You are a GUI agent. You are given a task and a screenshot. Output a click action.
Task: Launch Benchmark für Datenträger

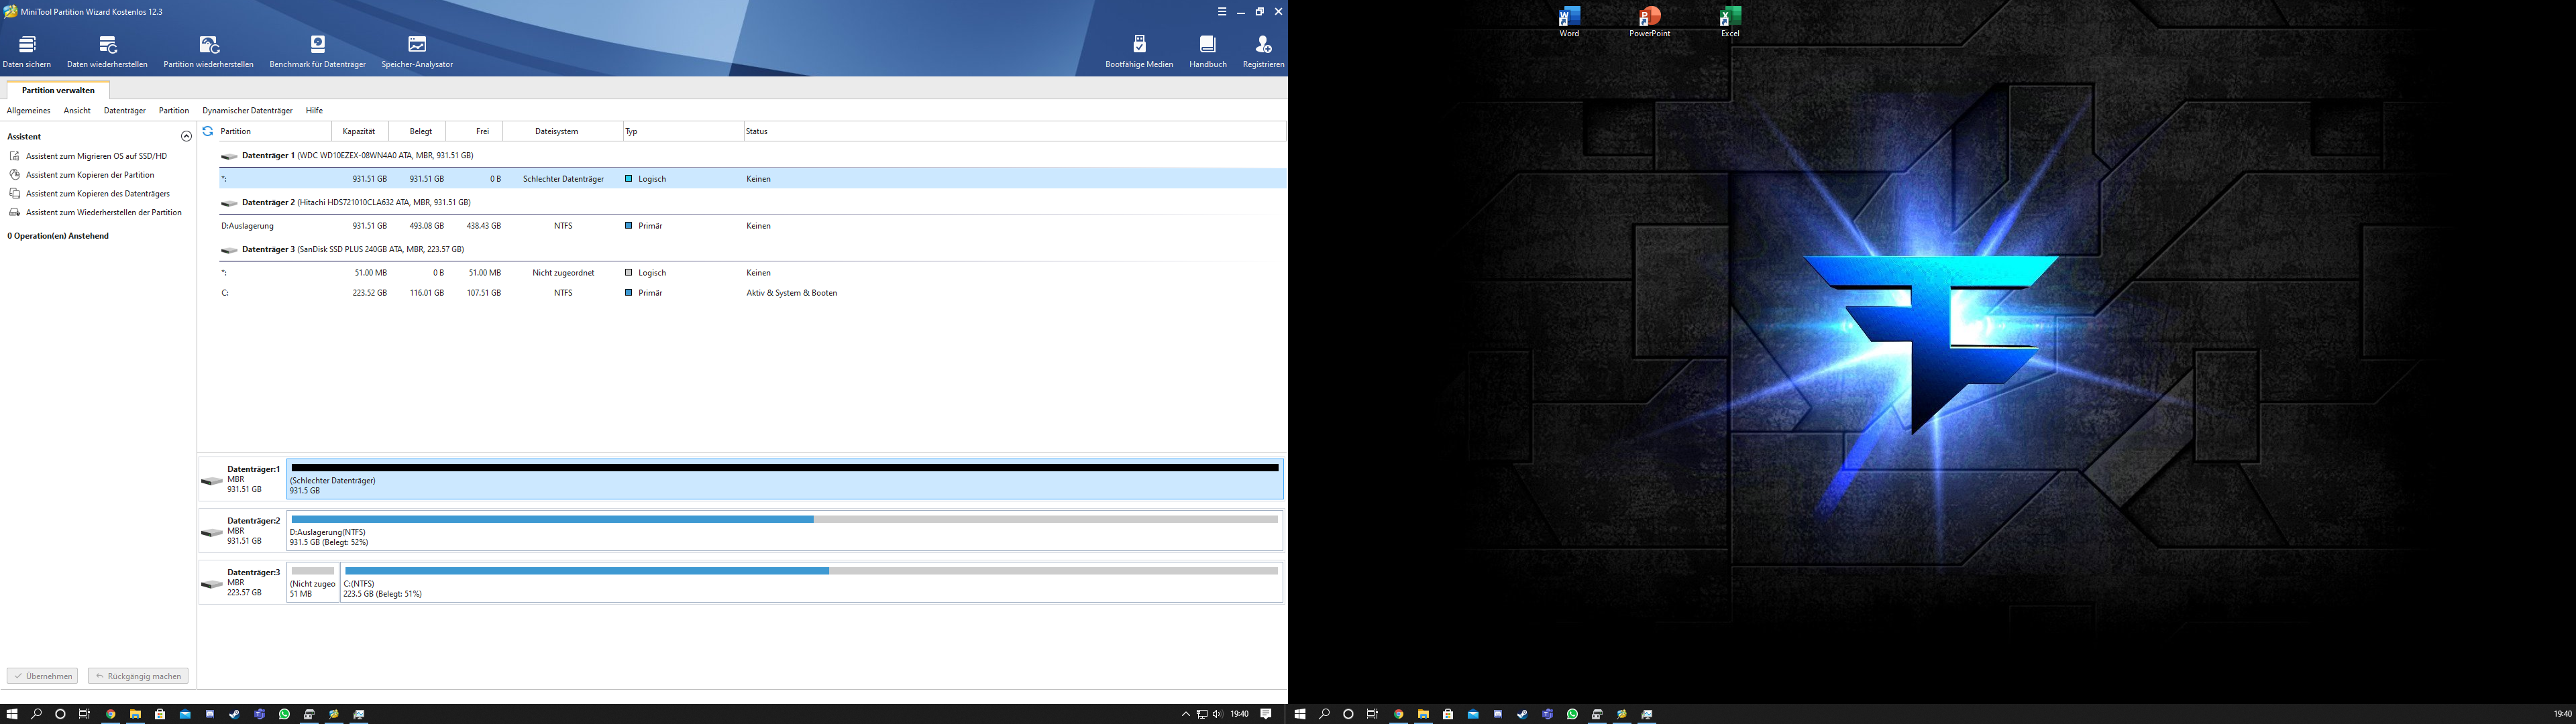[x=317, y=50]
